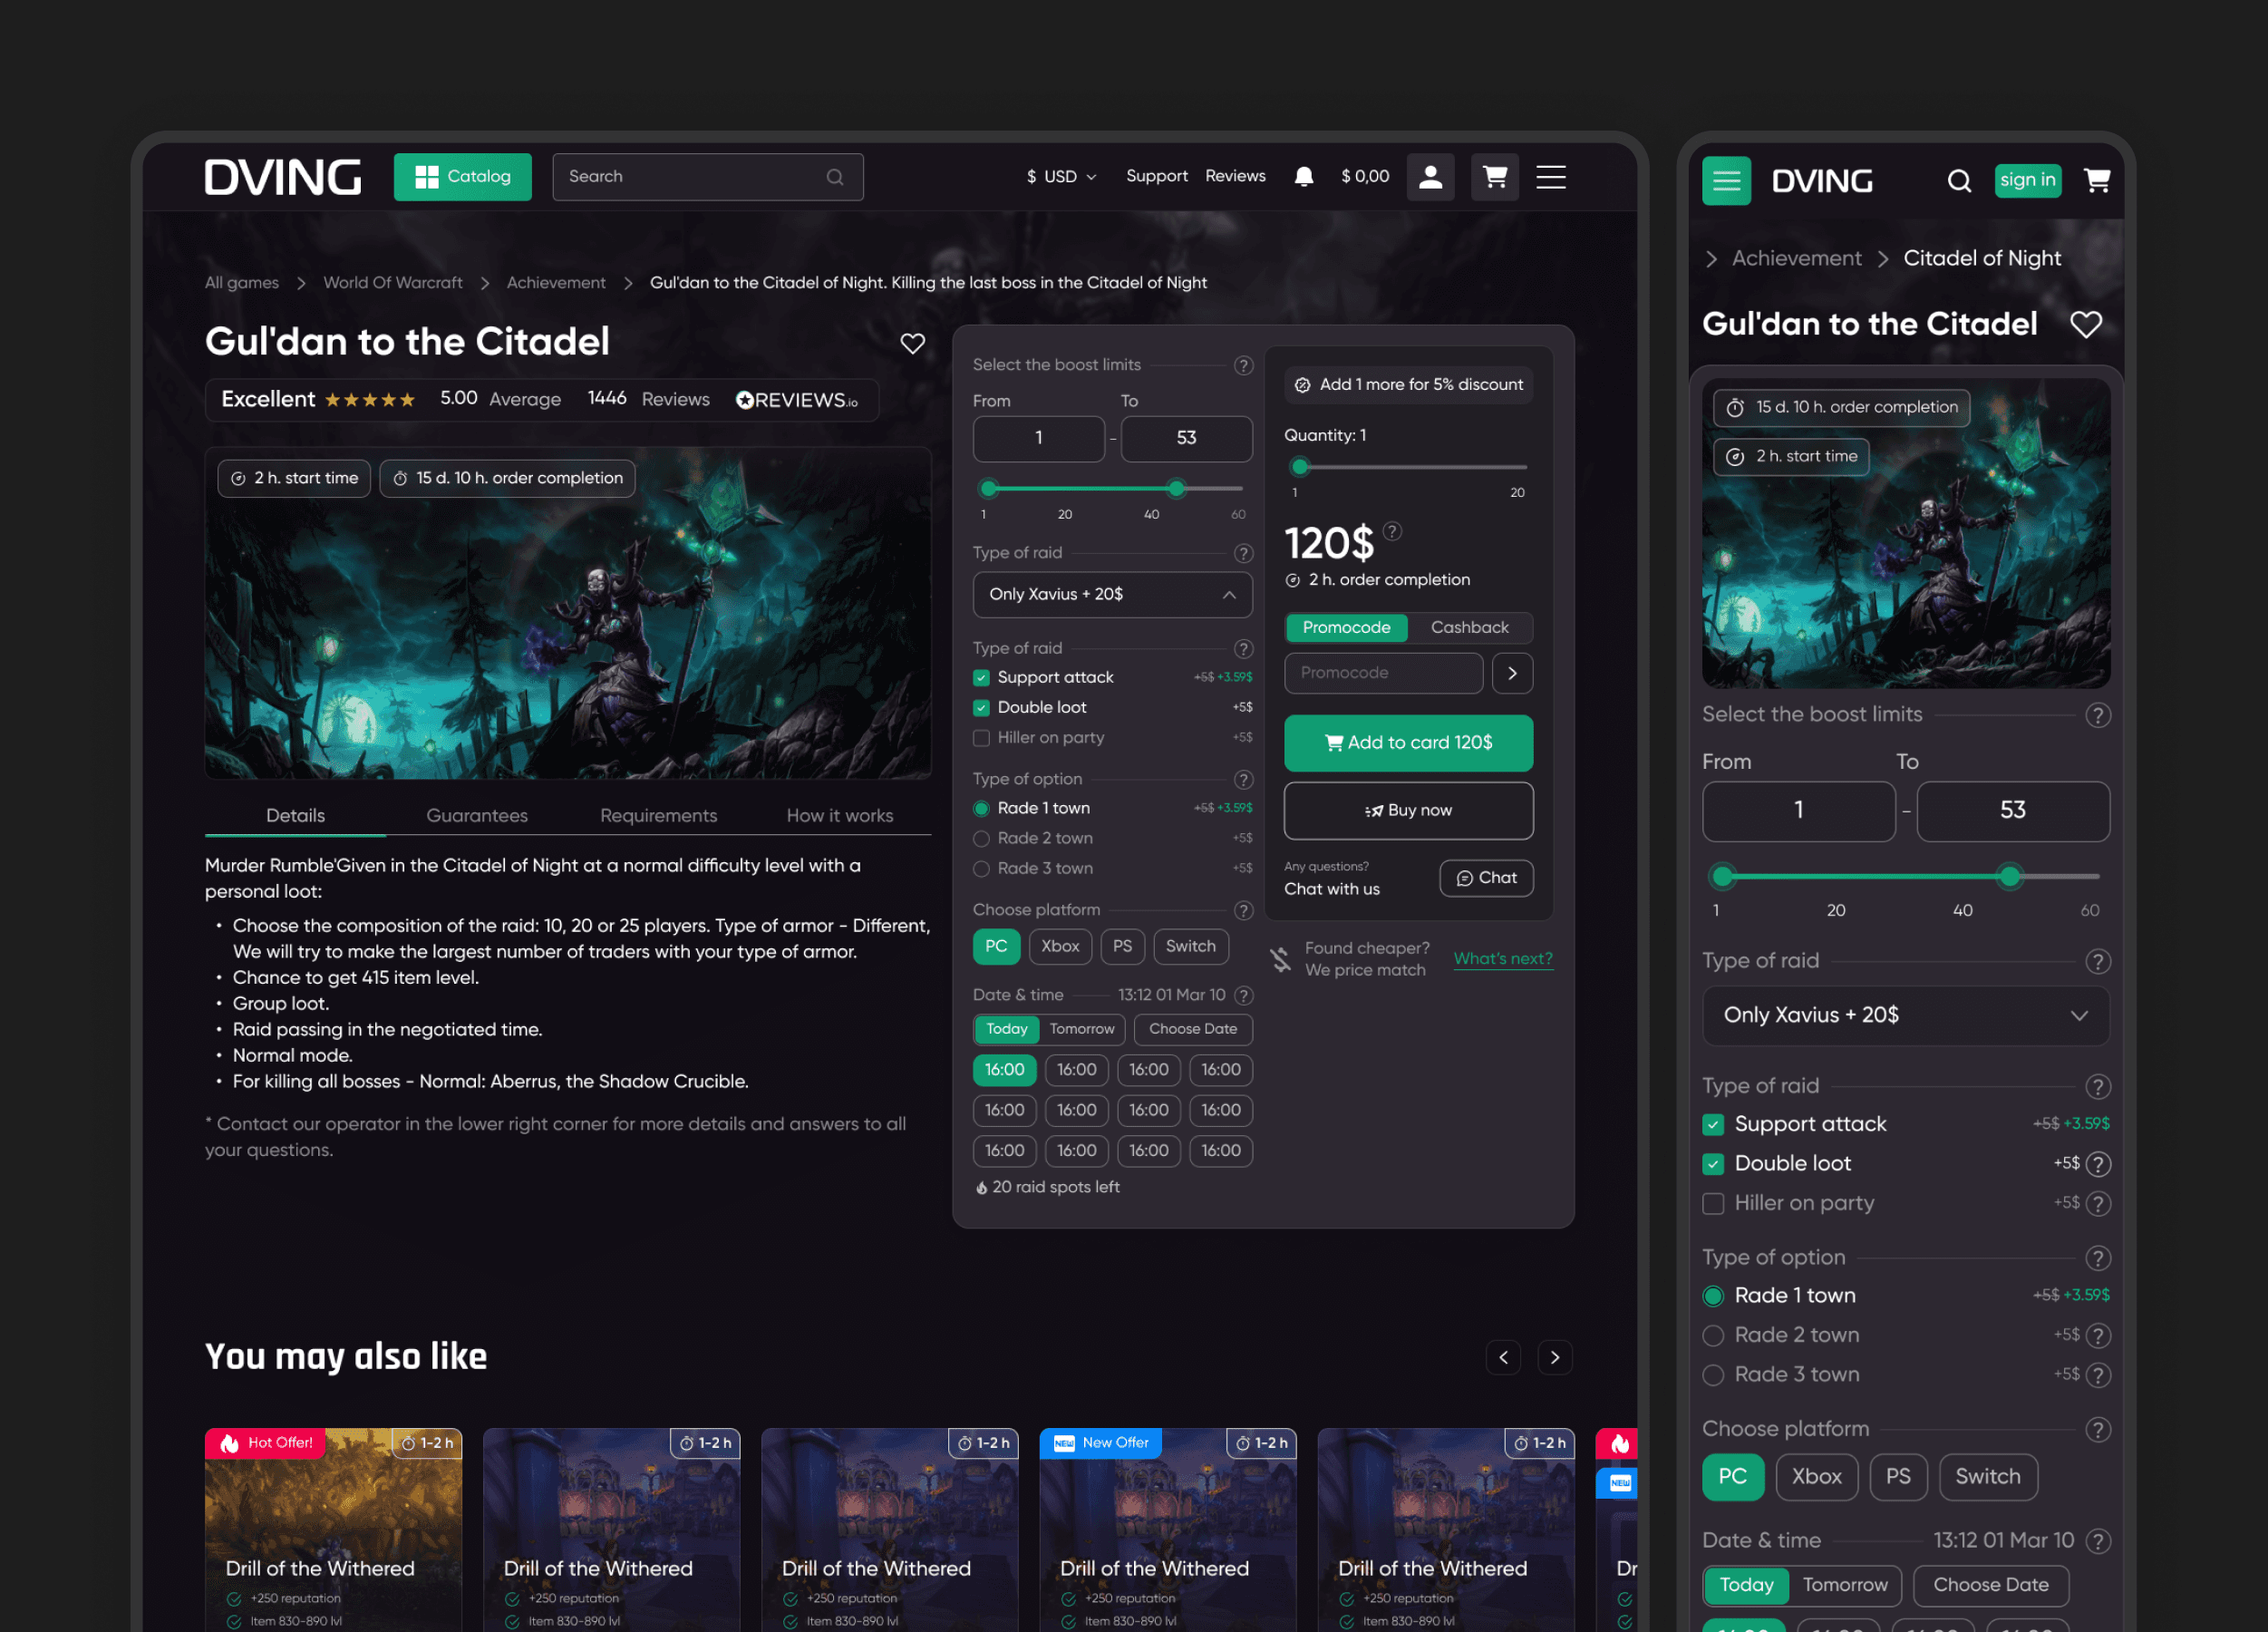Open the notifications bell in desktop header
Screen dimensions: 2268x1632
[1304, 177]
